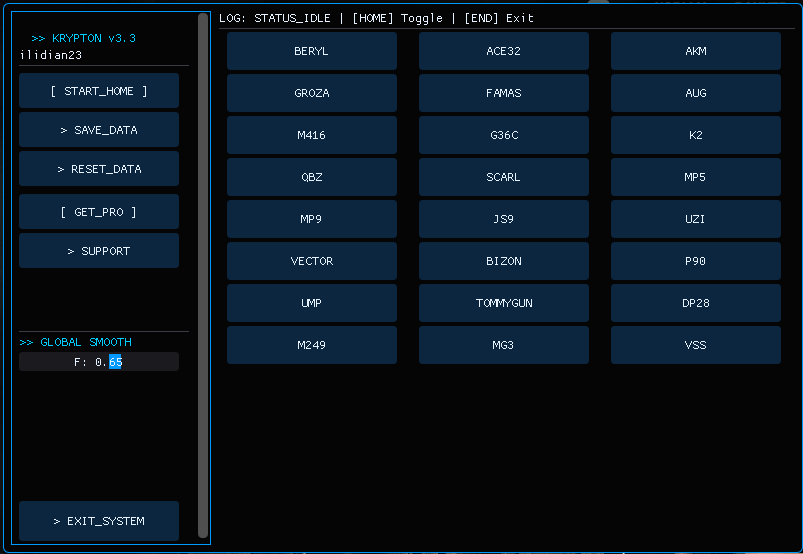
Task: Select the VECTOR weapon button
Action: [x=311, y=261]
